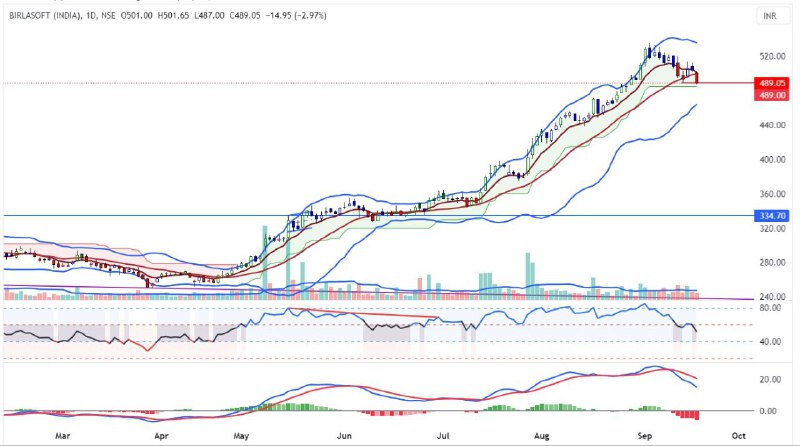Click the BIRLASOFT (INDIA) symbol title
The image size is (800, 446).
tap(44, 16)
